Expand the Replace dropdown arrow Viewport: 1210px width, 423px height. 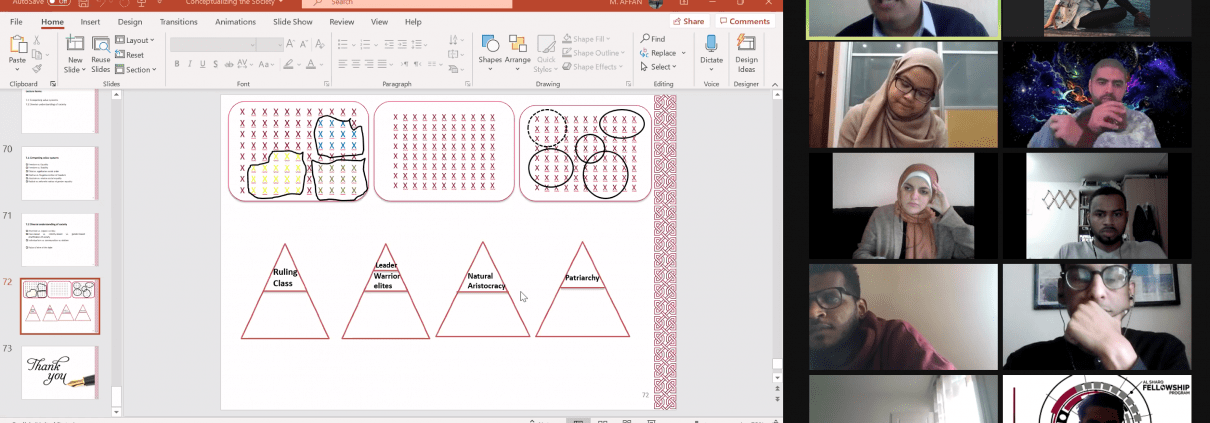click(x=684, y=53)
